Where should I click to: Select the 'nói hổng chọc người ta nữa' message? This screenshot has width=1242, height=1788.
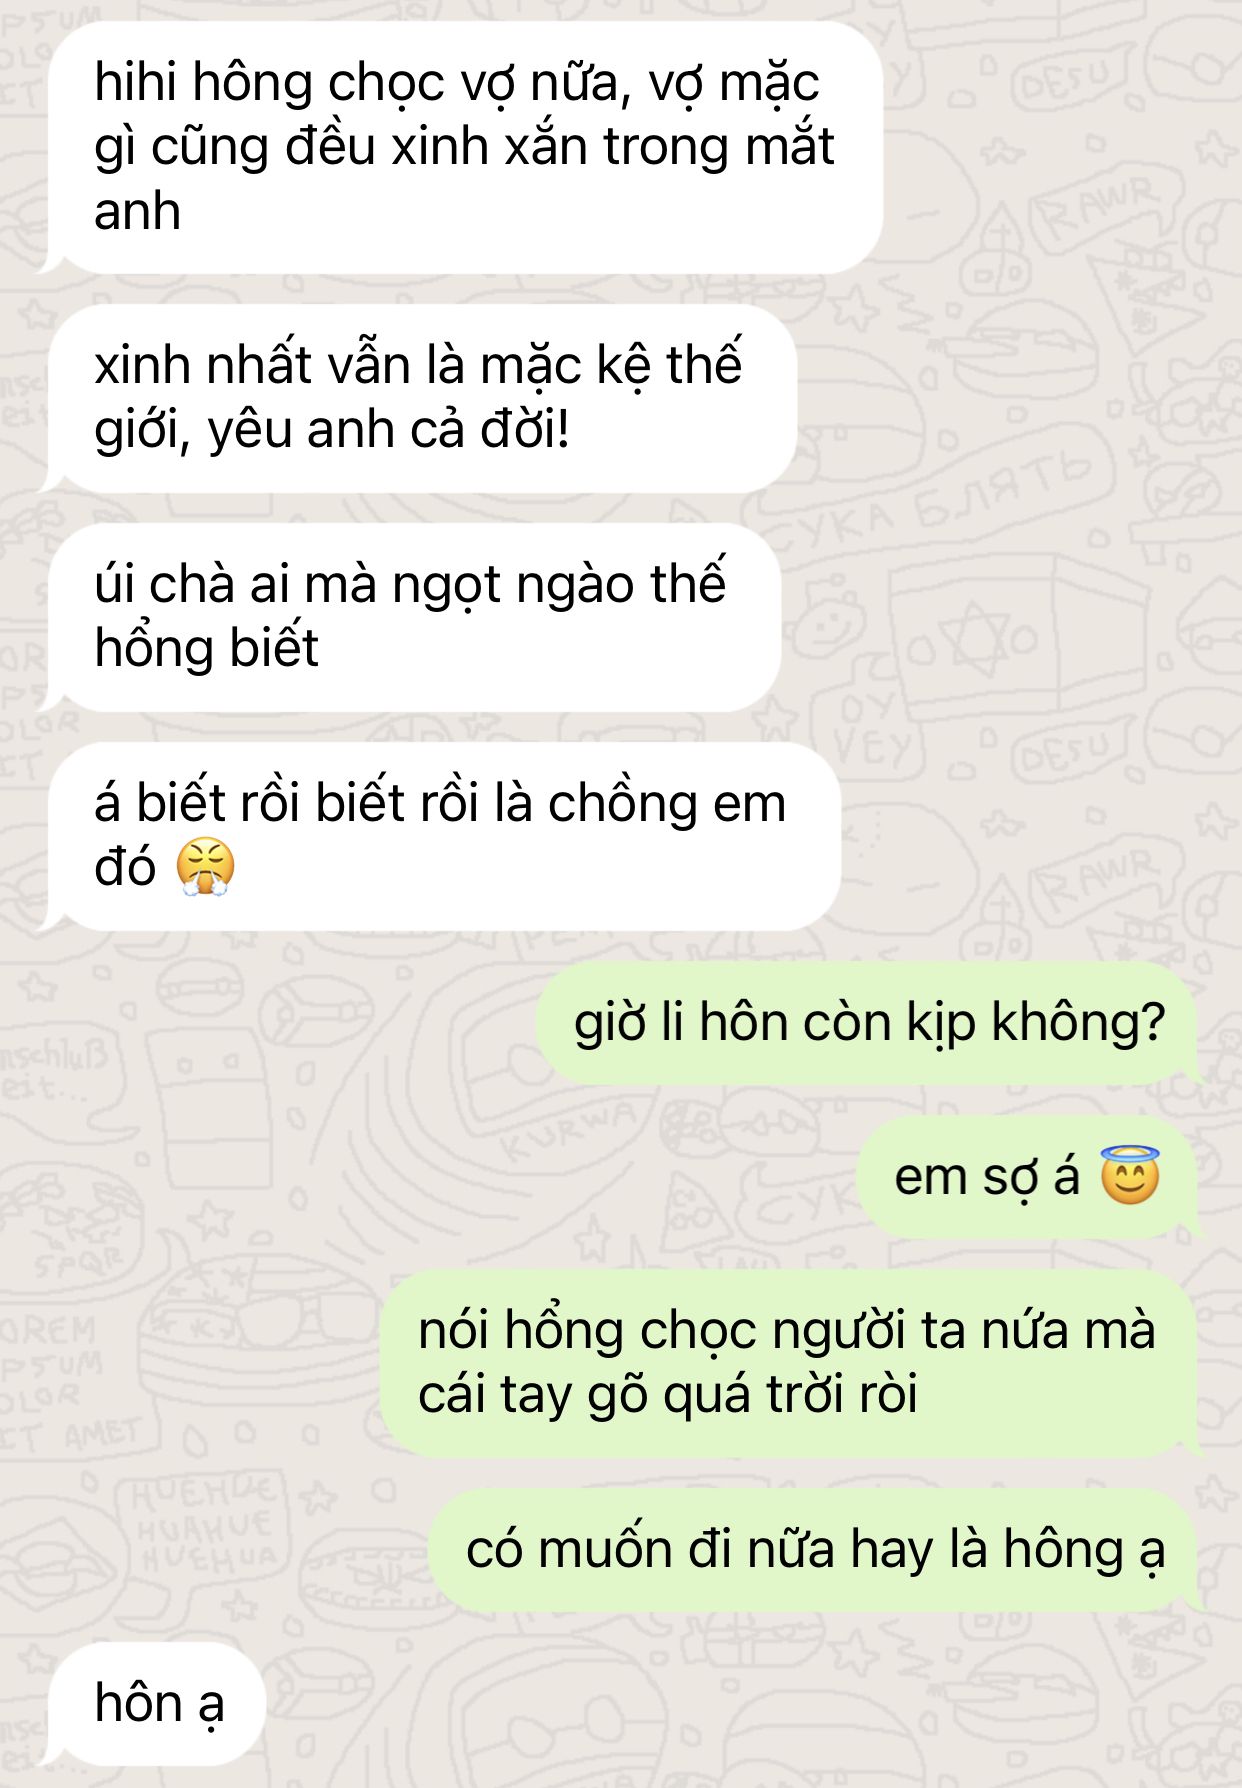coord(790,1363)
